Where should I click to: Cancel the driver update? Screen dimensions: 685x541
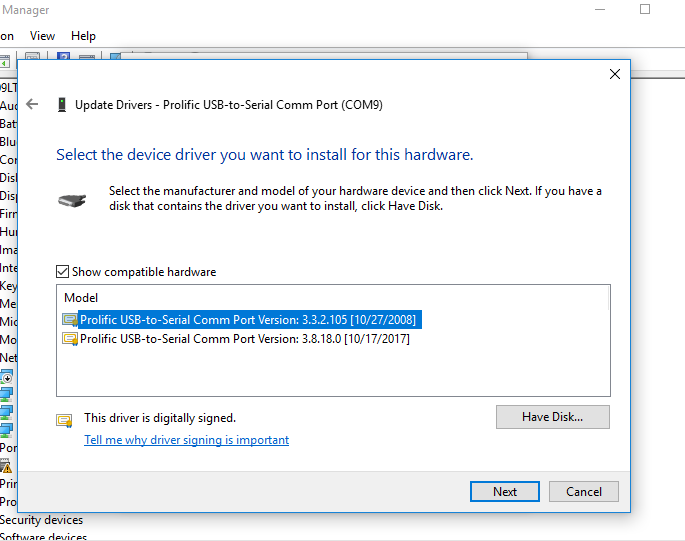(584, 492)
